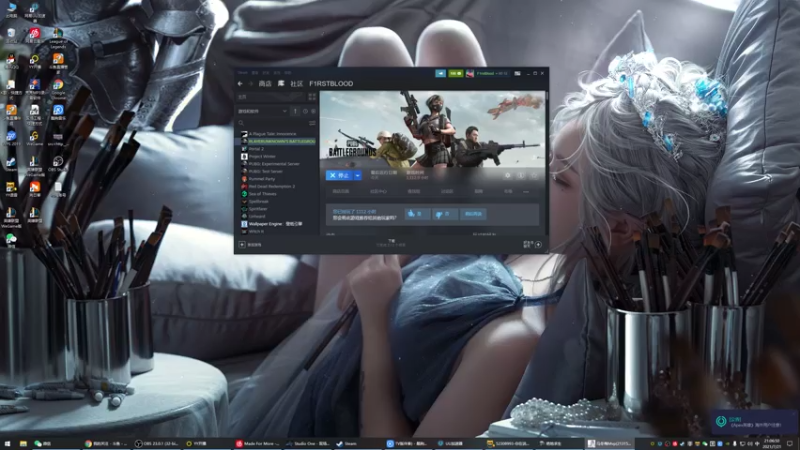
Task: Open the Google Chrome desktop shortcut
Action: click(58, 88)
